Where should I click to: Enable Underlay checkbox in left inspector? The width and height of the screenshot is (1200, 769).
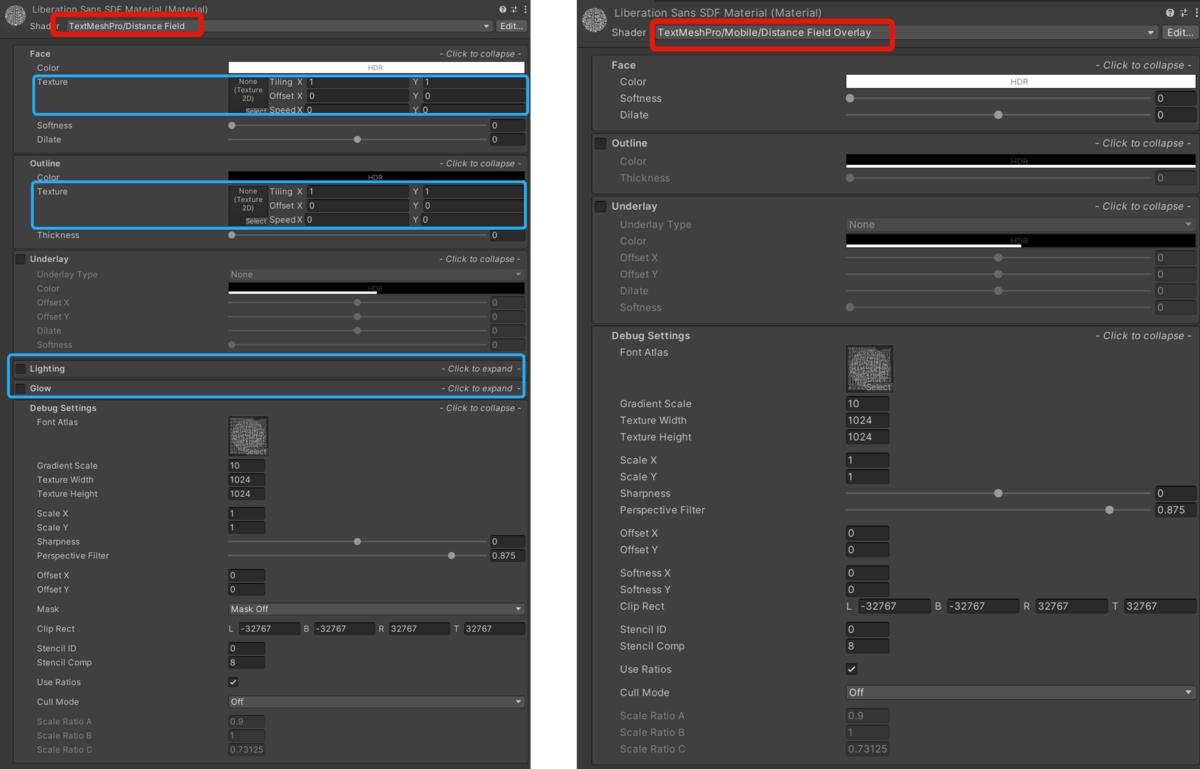tap(20, 259)
